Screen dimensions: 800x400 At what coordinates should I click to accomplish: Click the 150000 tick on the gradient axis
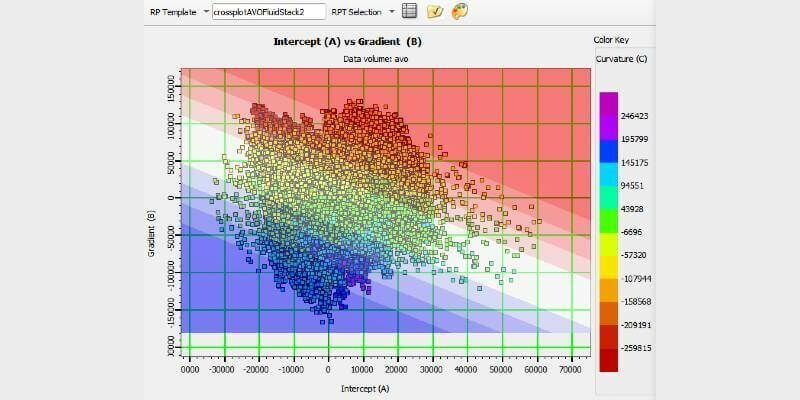(x=172, y=89)
